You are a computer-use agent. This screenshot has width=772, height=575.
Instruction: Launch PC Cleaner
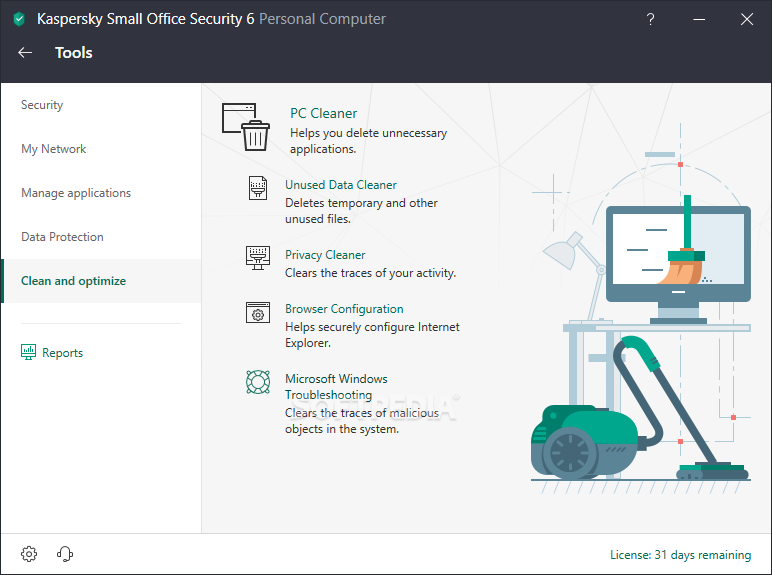point(323,113)
